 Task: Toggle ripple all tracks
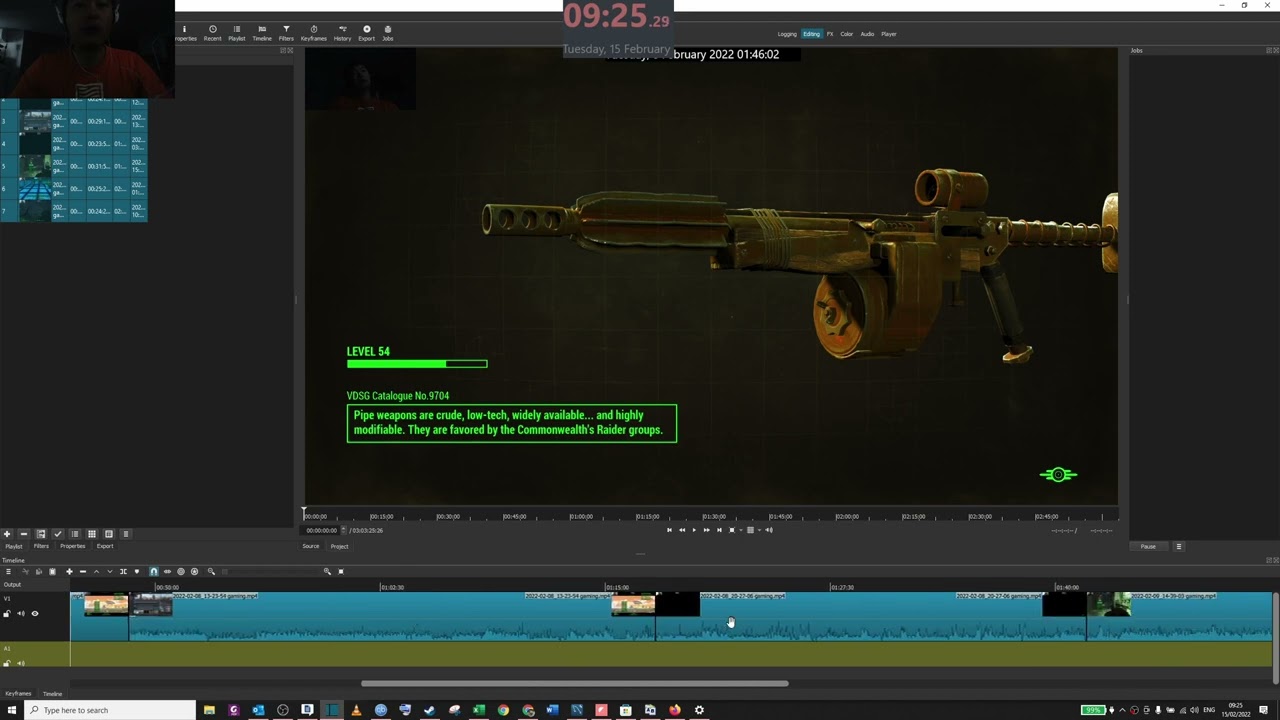click(194, 571)
